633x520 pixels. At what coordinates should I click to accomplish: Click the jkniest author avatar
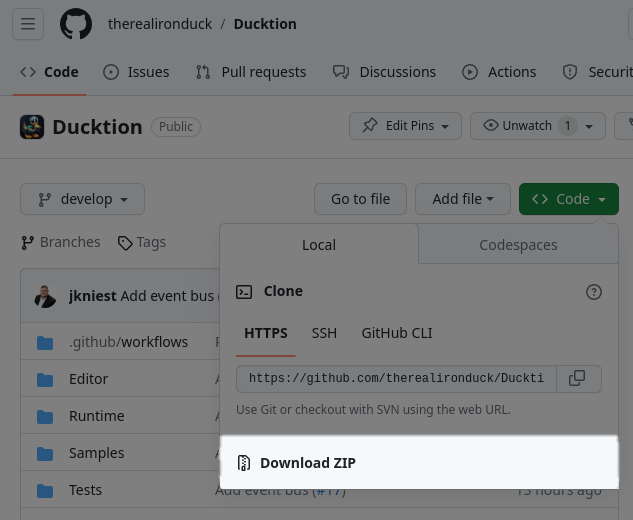pos(45,296)
